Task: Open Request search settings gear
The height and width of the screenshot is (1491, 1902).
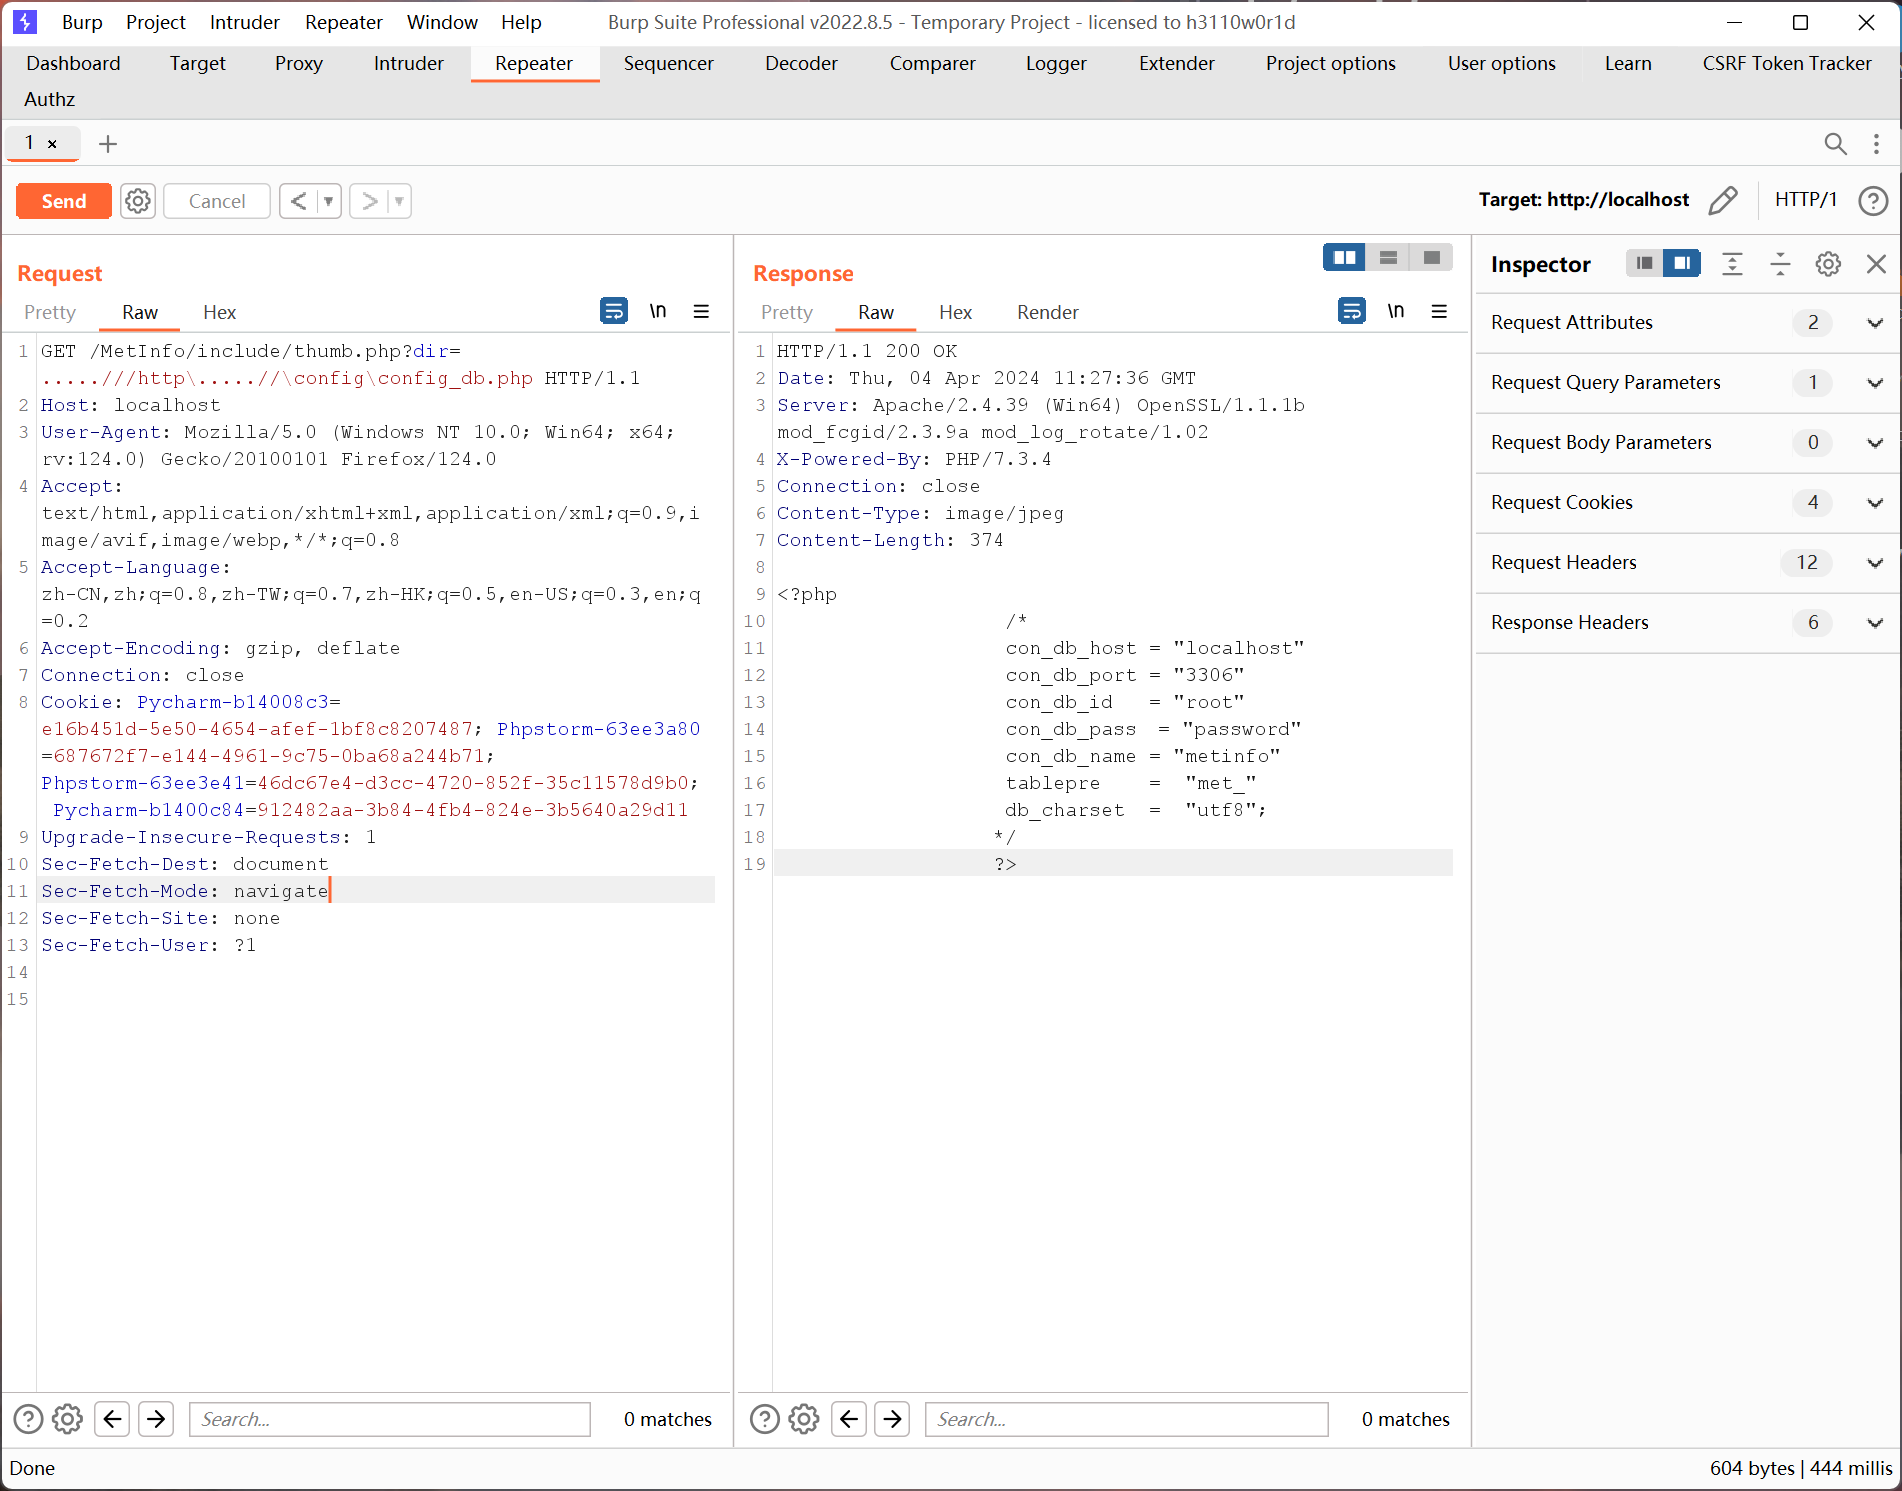Action: tap(67, 1419)
